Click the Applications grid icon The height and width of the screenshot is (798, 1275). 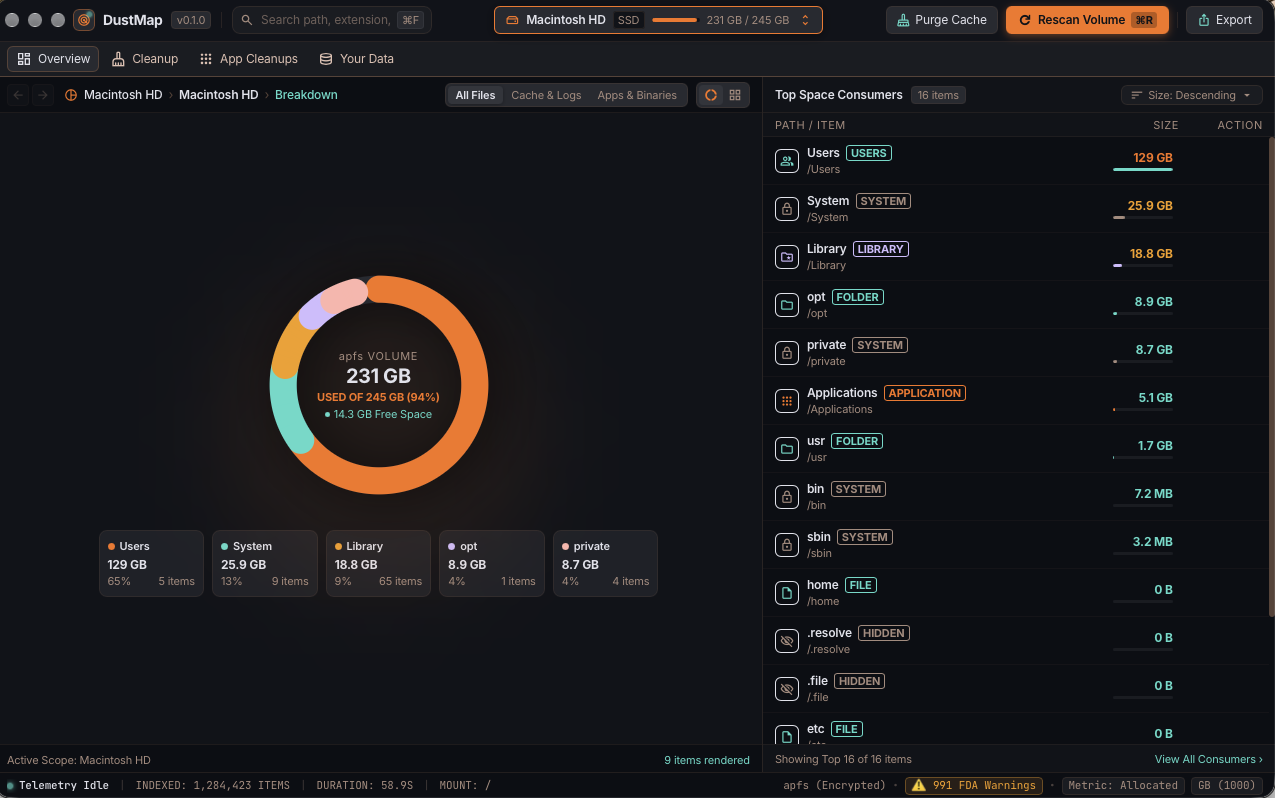pyautogui.click(x=787, y=401)
